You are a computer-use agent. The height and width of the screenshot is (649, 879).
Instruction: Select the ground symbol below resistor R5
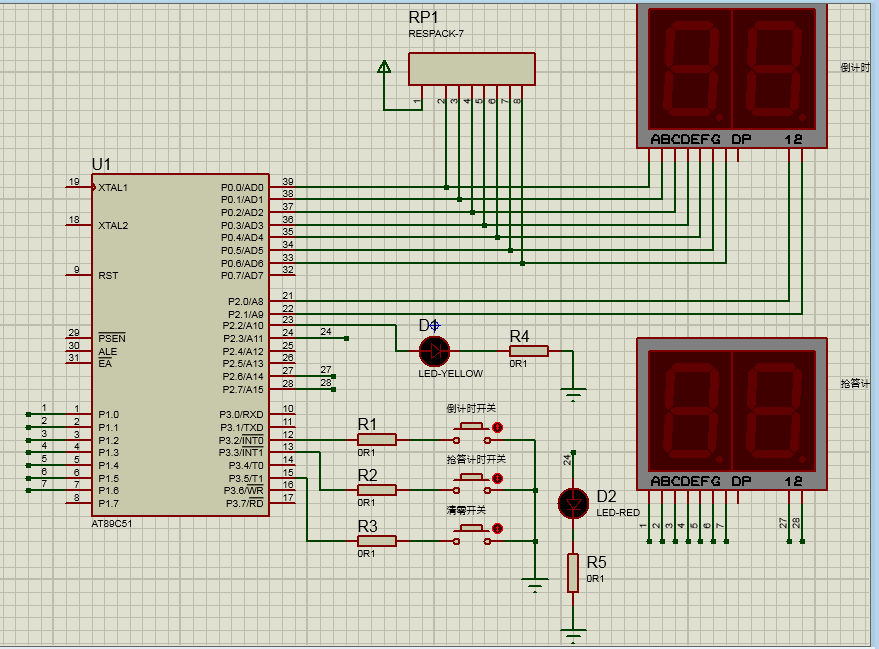[573, 636]
